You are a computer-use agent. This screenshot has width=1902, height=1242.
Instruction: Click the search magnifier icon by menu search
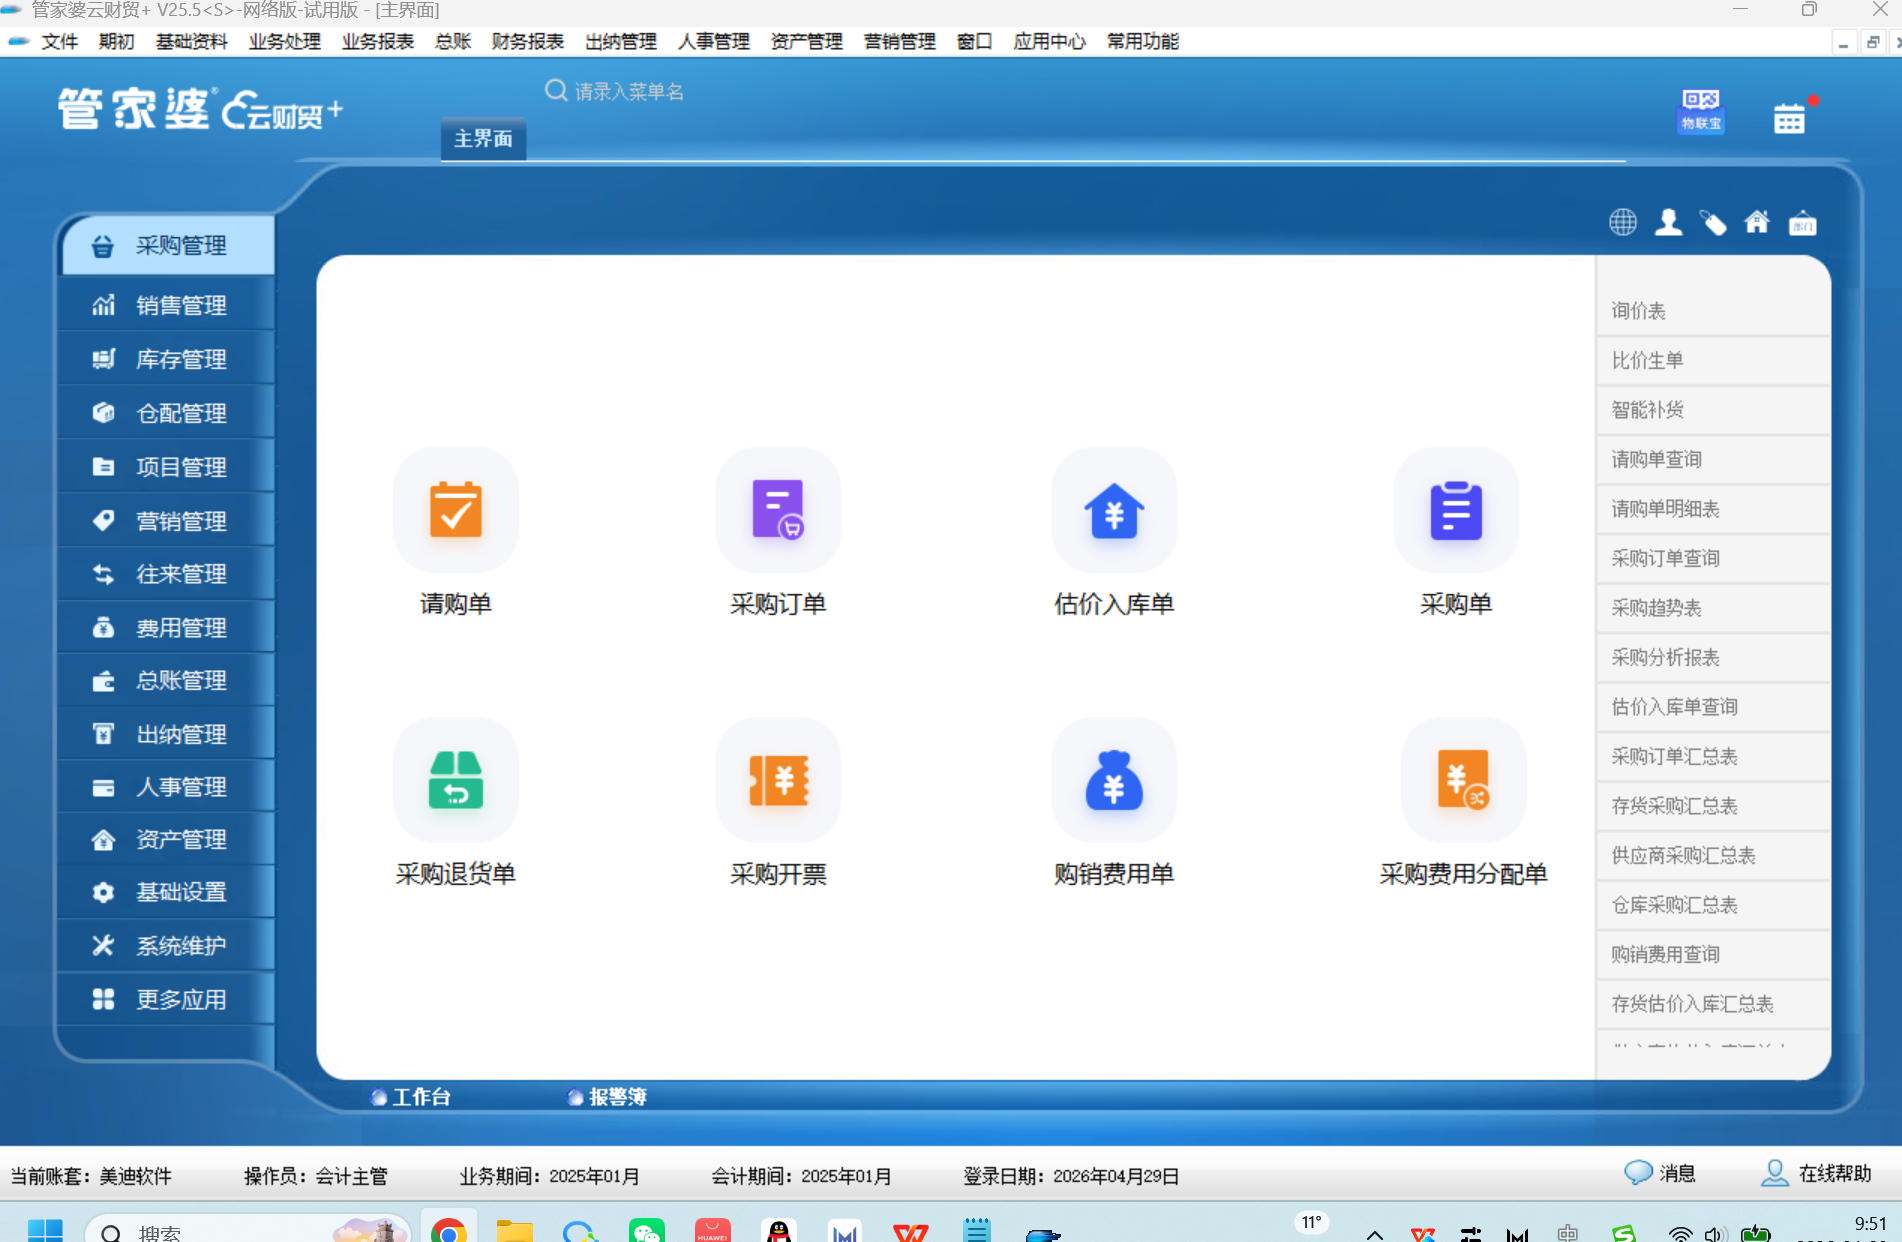[556, 91]
